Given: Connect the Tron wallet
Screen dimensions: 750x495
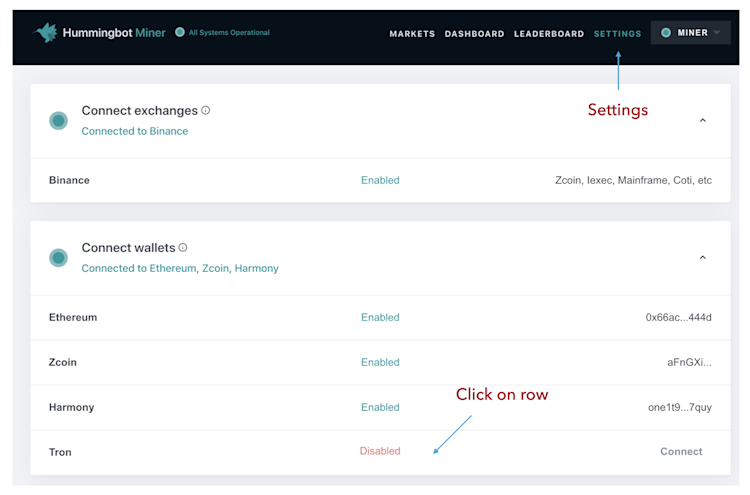Looking at the screenshot, I should pos(681,451).
